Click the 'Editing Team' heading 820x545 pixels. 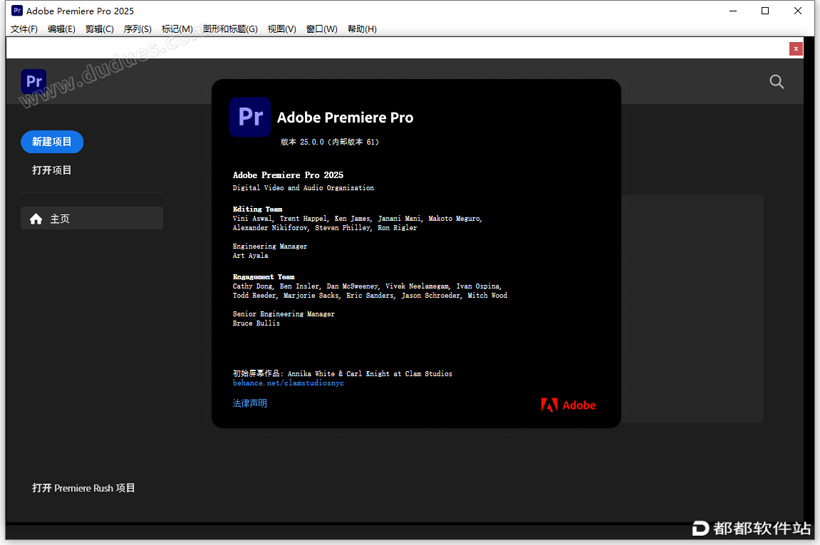click(257, 209)
